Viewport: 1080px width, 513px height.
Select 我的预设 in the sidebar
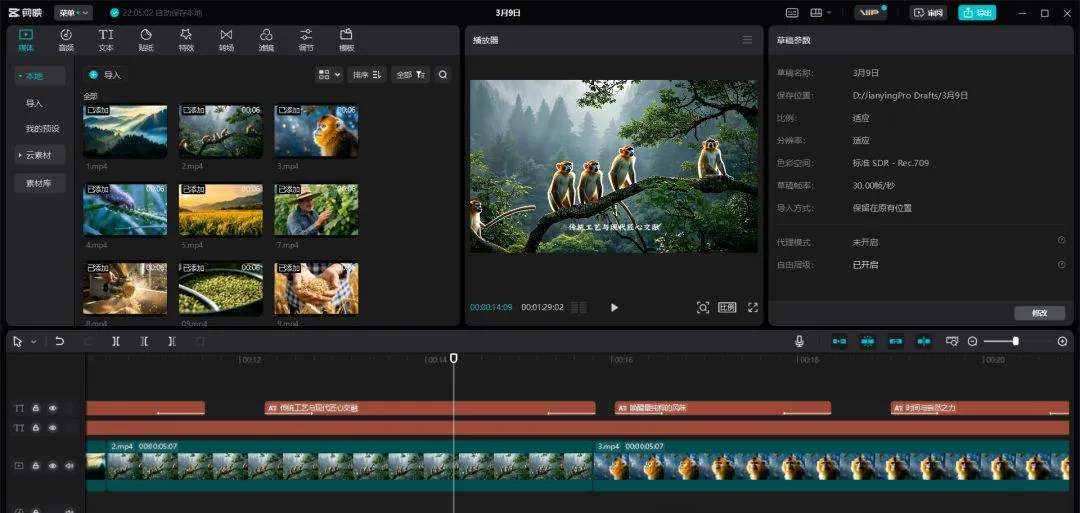[x=43, y=129]
